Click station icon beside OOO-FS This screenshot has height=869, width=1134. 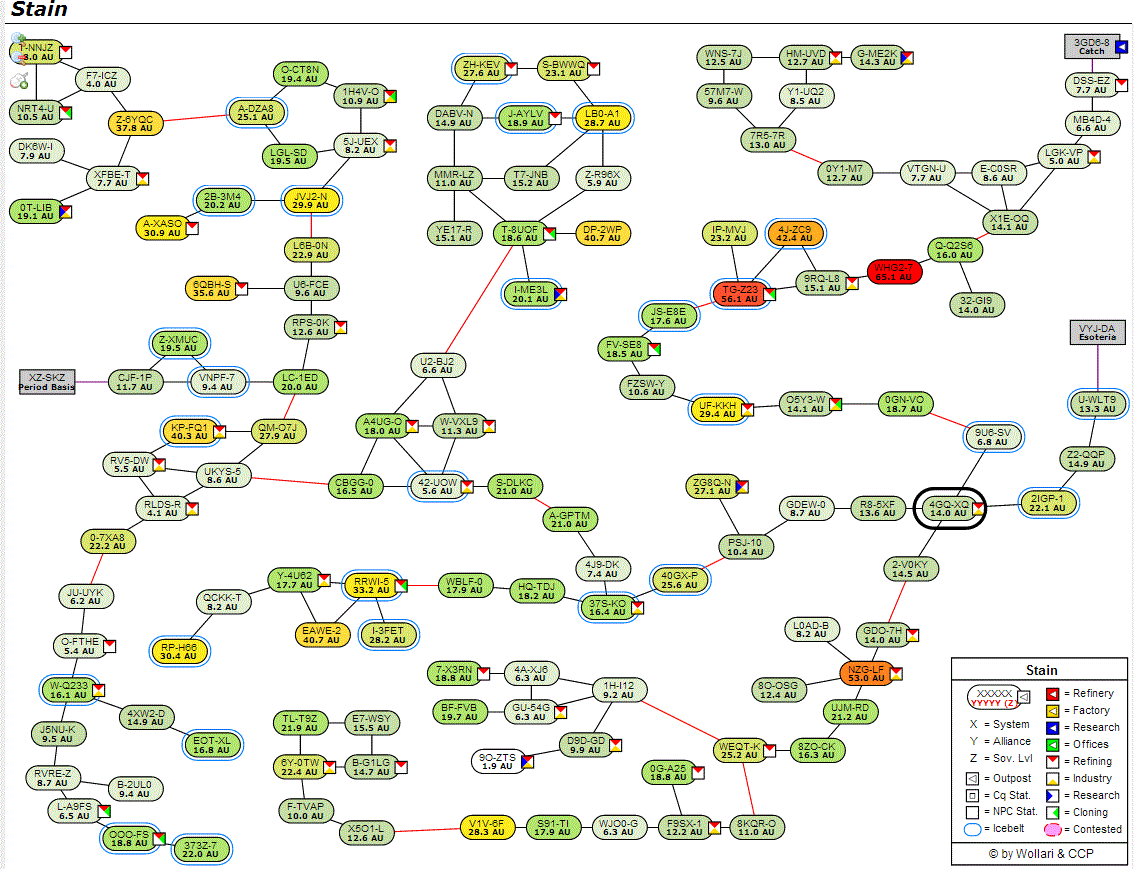(x=159, y=839)
